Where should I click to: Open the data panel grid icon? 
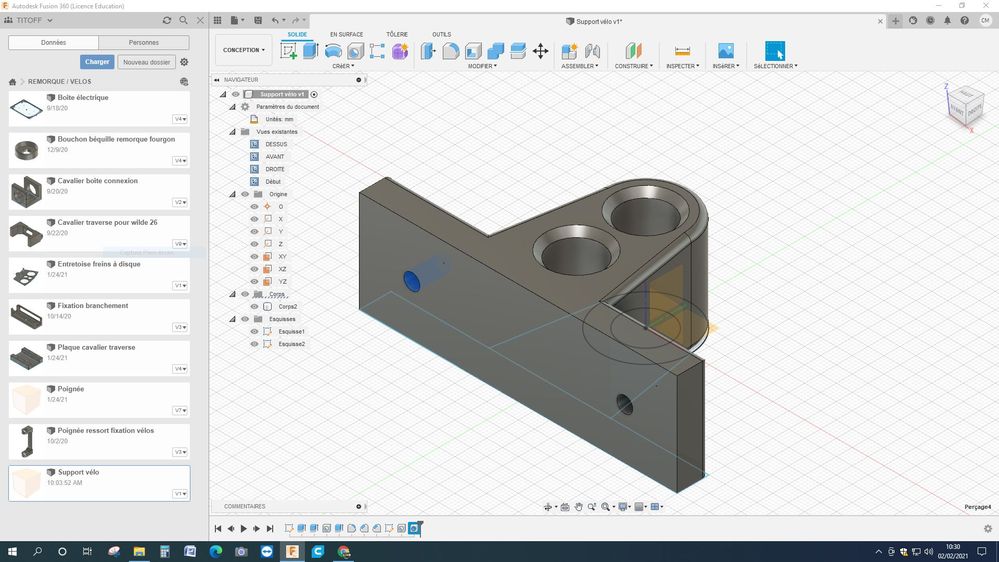click(217, 20)
